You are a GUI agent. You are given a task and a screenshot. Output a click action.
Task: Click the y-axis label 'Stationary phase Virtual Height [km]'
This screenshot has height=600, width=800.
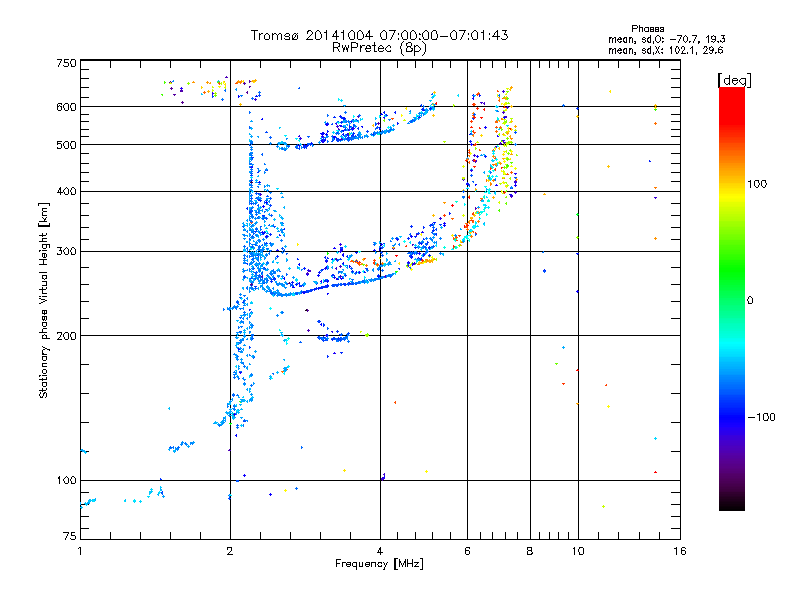(x=44, y=300)
